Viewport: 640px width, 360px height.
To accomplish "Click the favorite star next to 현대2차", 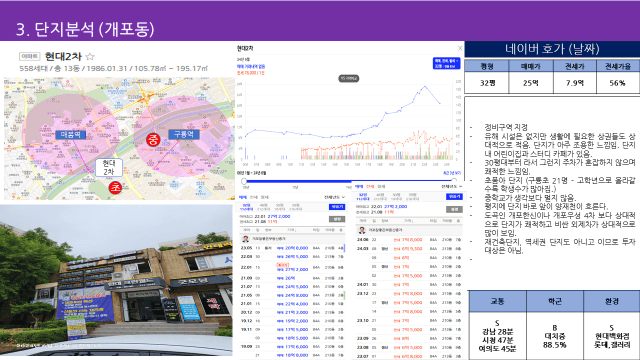I will [x=90, y=56].
